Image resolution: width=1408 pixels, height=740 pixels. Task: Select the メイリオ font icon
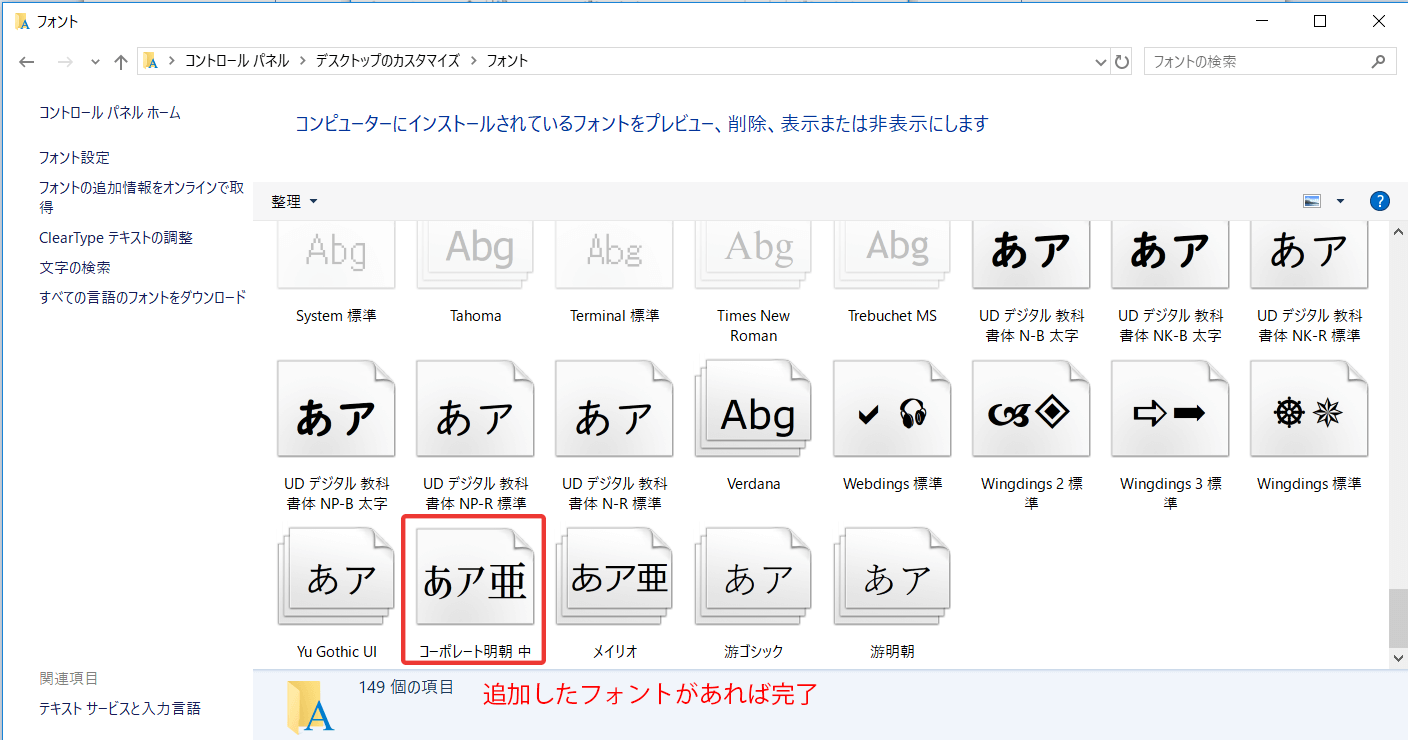point(614,581)
